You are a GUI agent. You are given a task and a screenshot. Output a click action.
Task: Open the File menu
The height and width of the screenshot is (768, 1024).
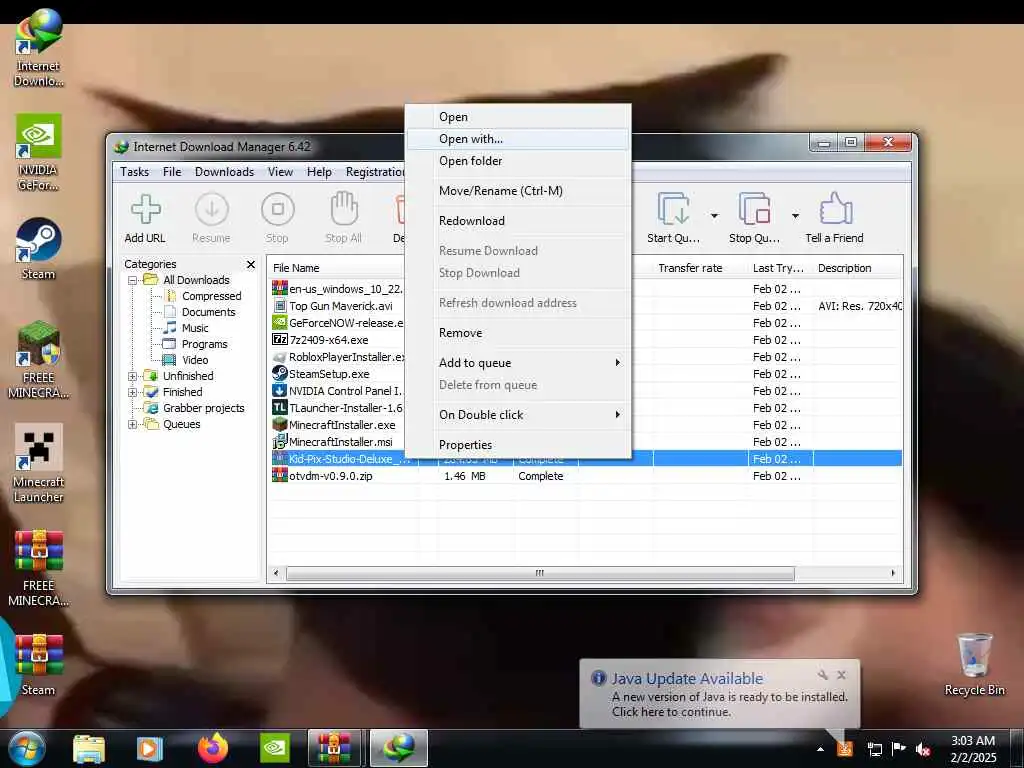[x=172, y=172]
